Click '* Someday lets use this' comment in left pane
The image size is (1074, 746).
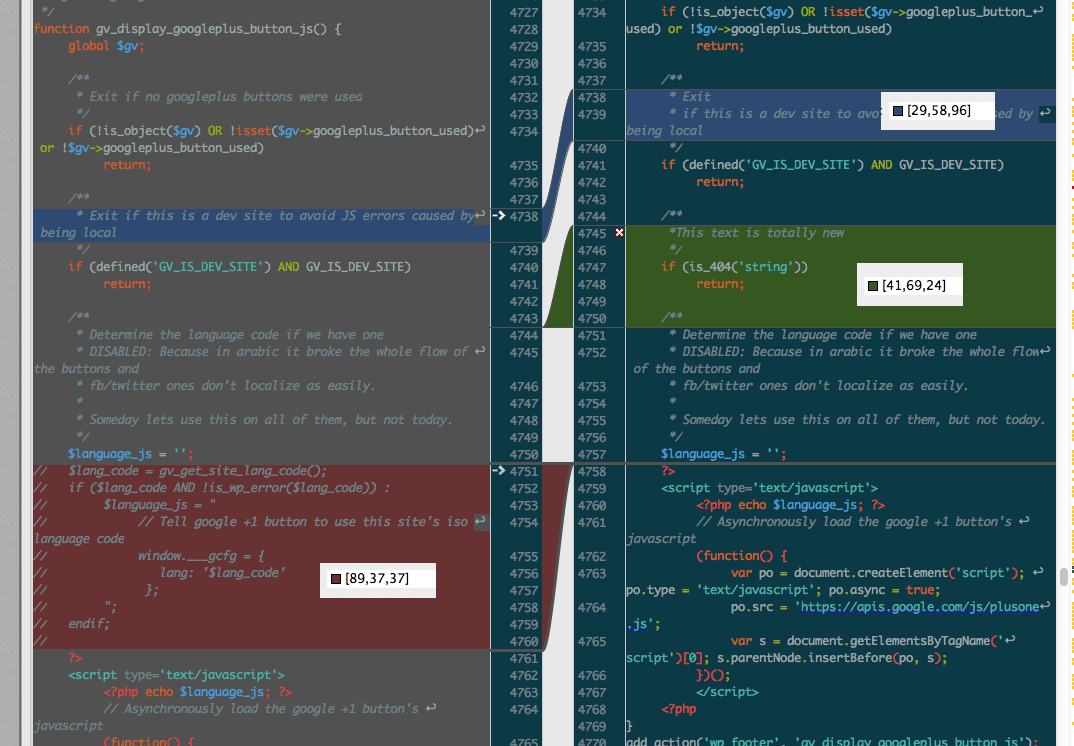(264, 419)
